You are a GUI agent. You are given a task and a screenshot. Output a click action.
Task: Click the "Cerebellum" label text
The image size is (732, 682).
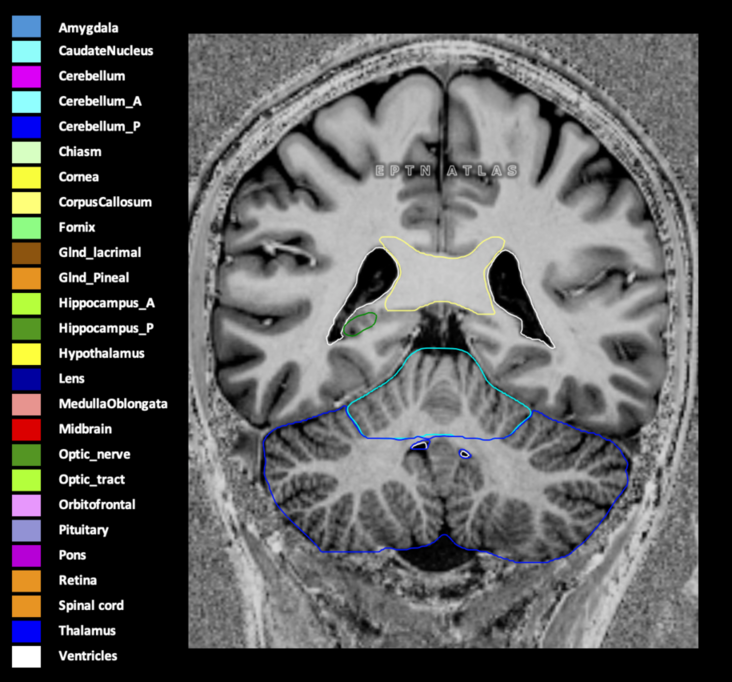(x=92, y=76)
